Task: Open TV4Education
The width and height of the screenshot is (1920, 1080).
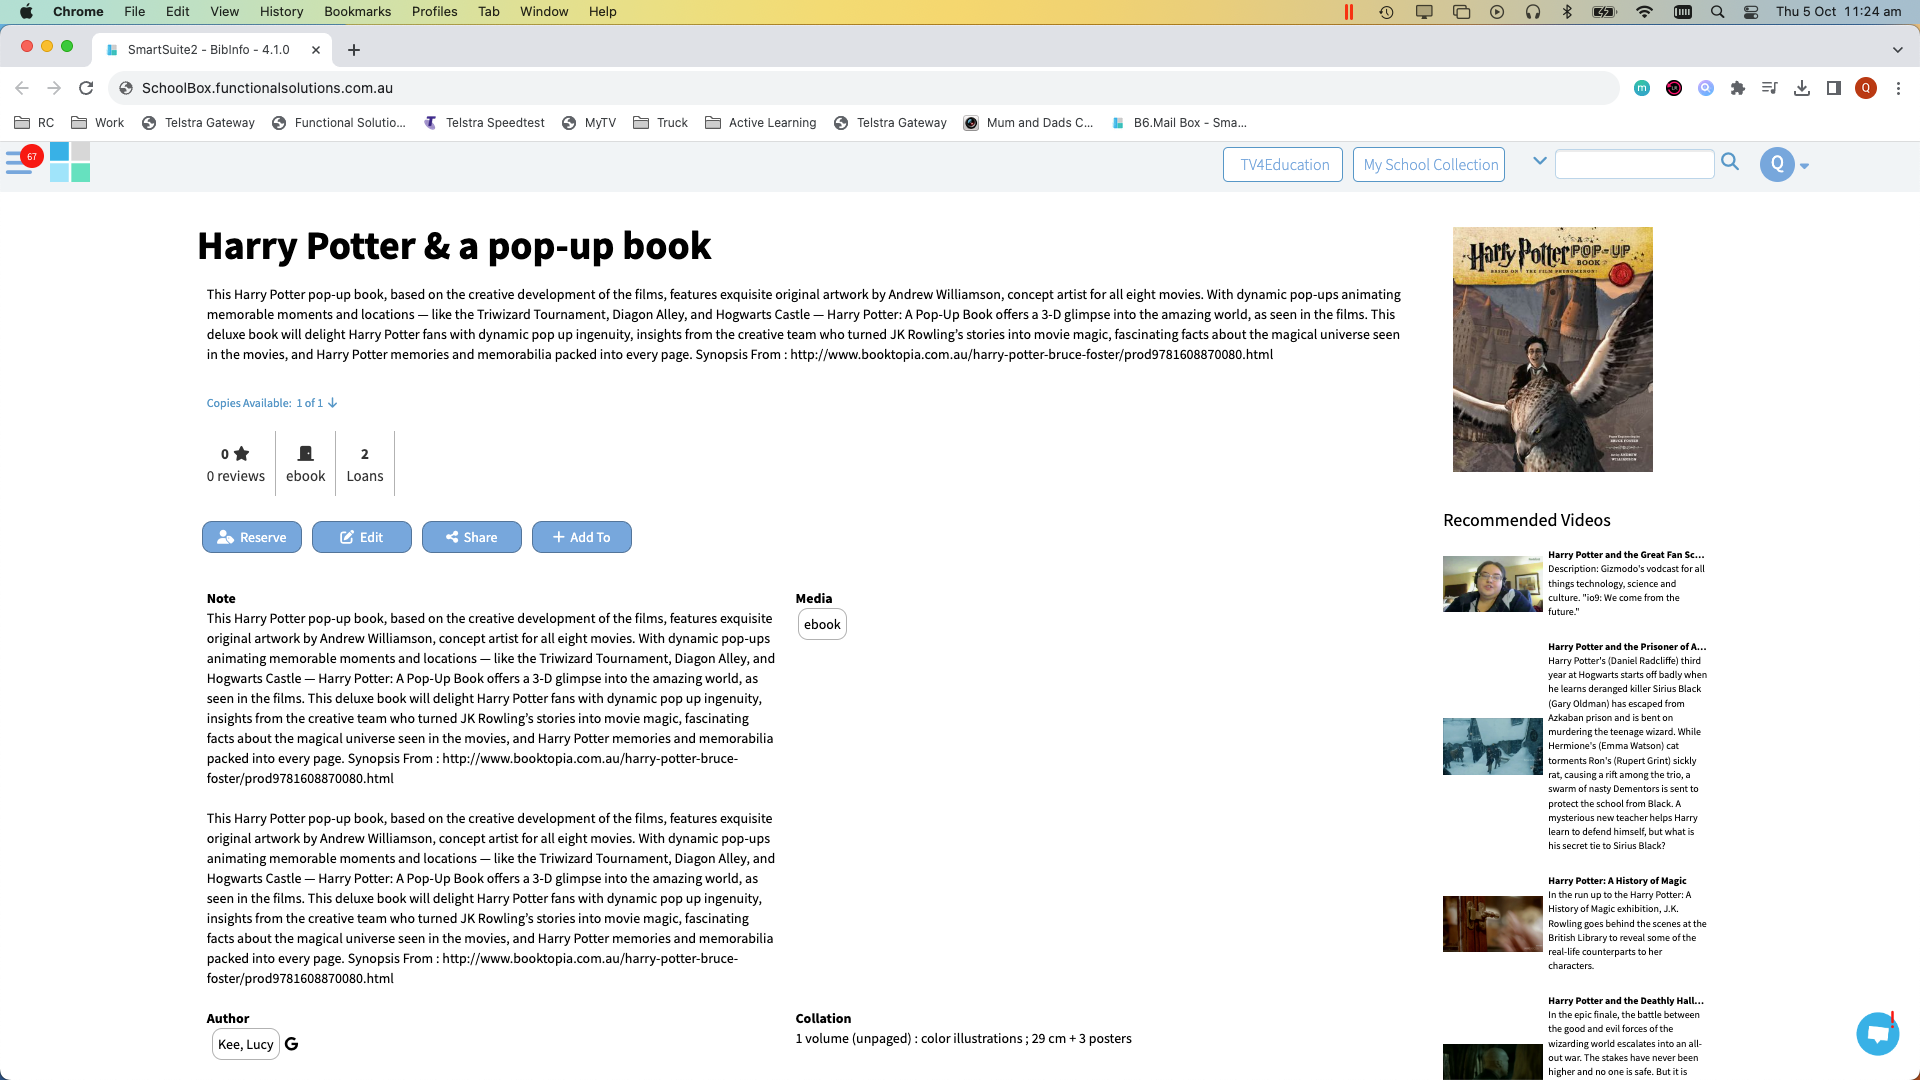Action: coord(1283,165)
